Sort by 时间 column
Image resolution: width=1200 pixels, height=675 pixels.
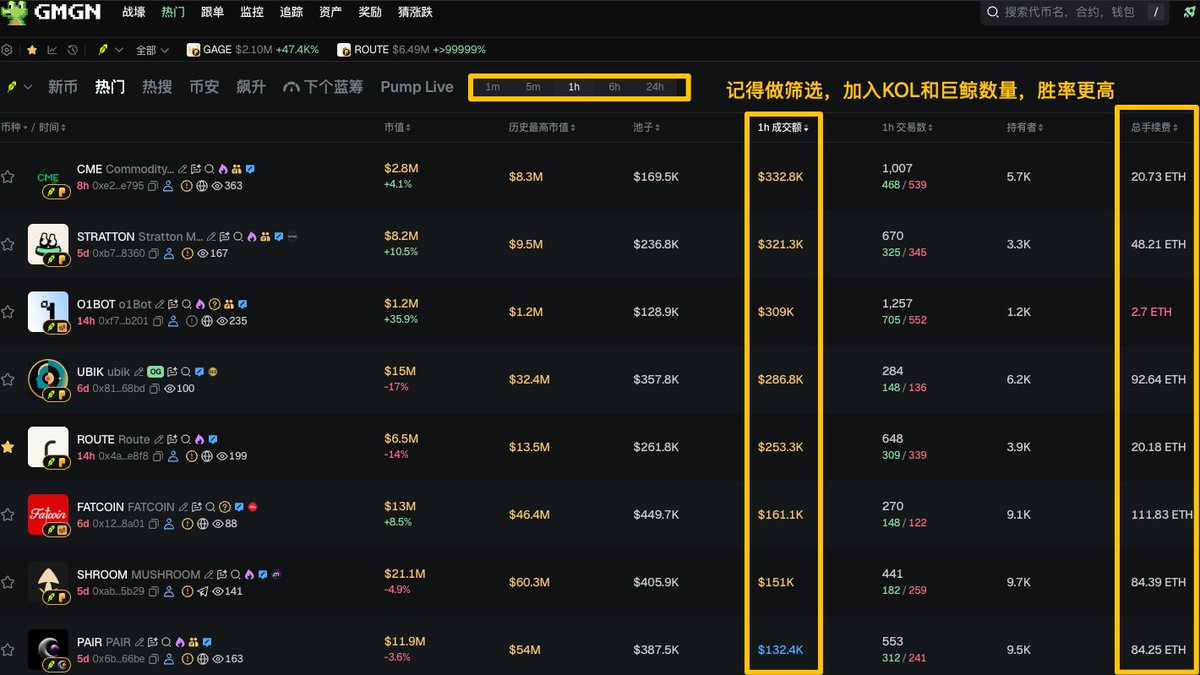point(53,128)
